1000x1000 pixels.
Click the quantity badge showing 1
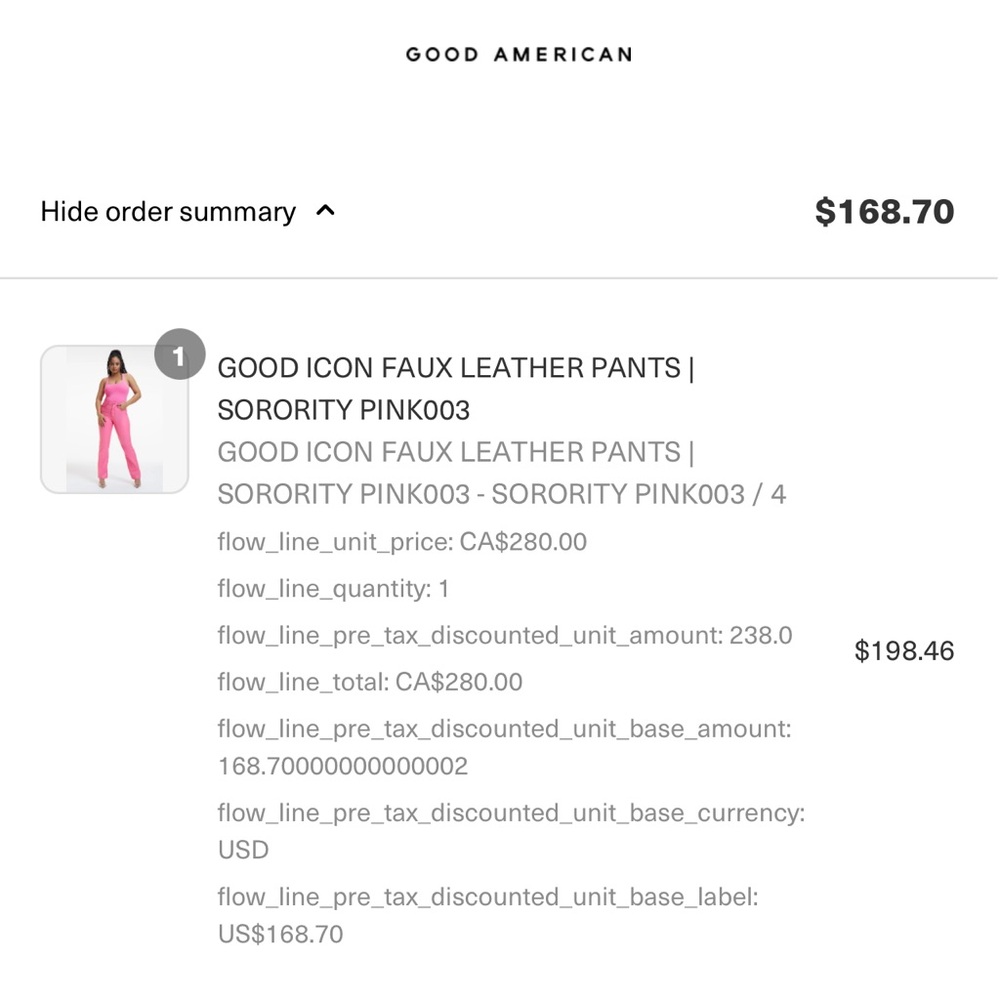click(x=181, y=352)
